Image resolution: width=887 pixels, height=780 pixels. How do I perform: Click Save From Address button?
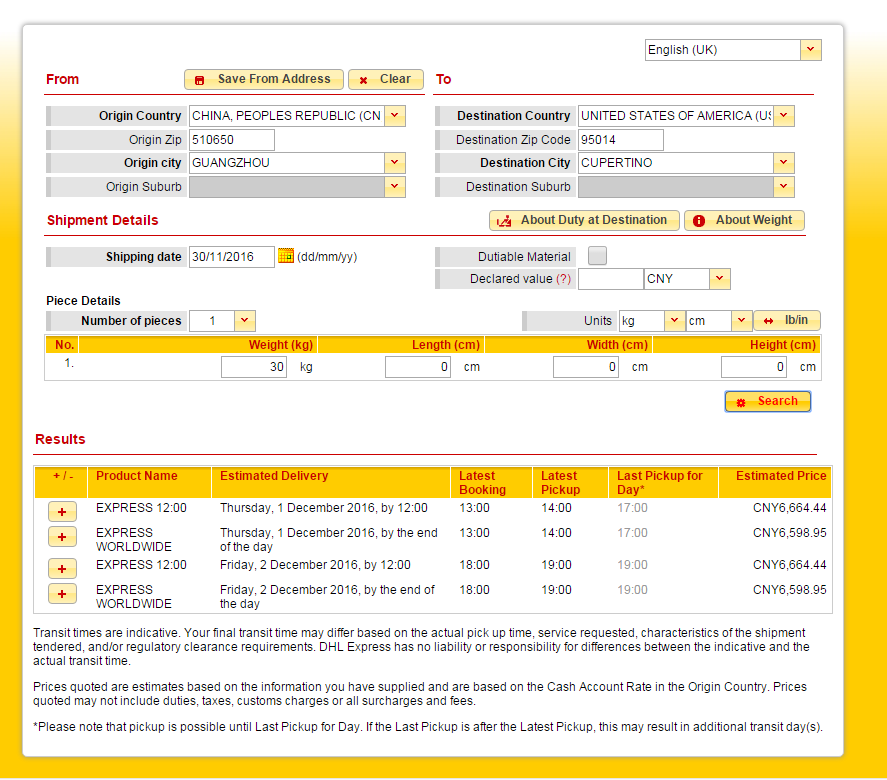[x=264, y=79]
